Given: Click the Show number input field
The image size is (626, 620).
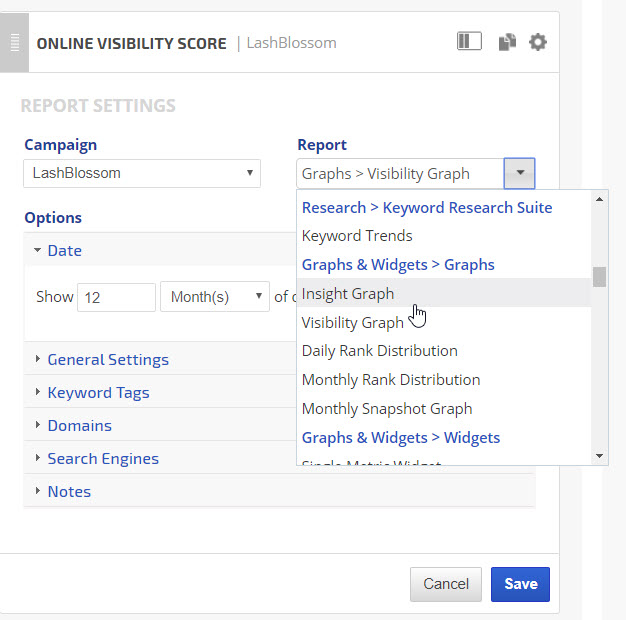Looking at the screenshot, I should 116,297.
